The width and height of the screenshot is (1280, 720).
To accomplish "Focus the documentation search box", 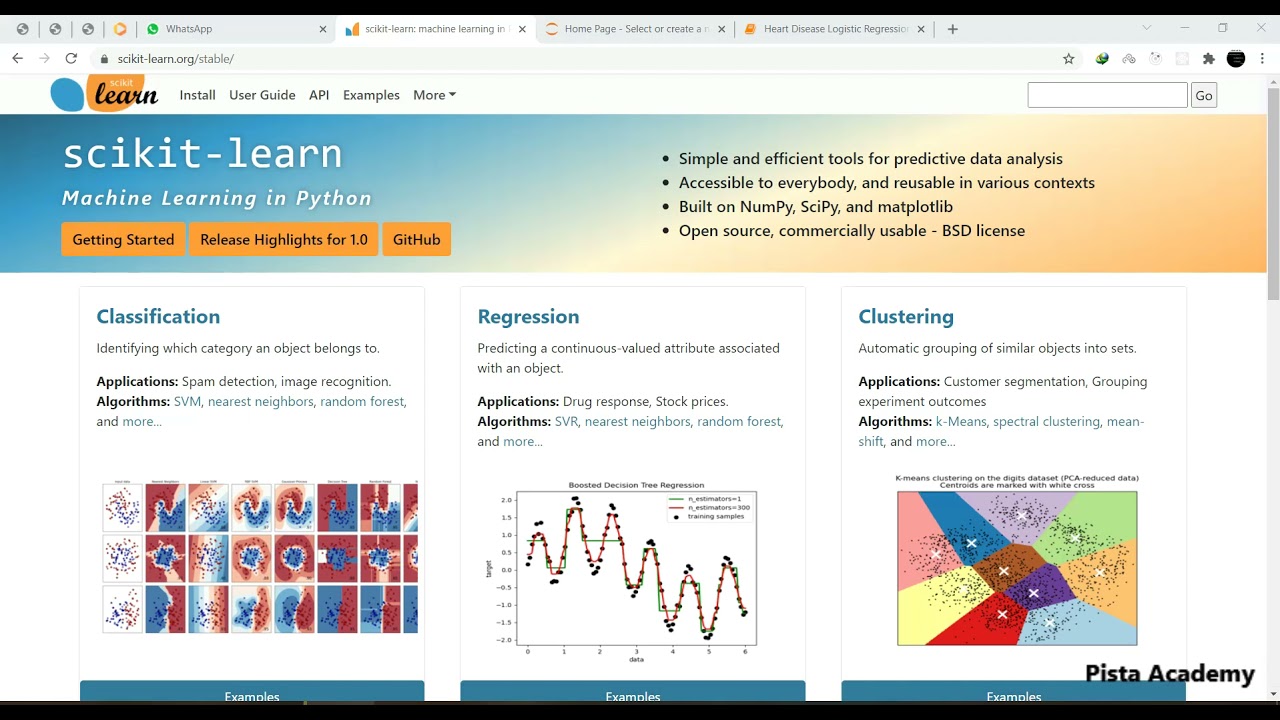I will tap(1107, 96).
